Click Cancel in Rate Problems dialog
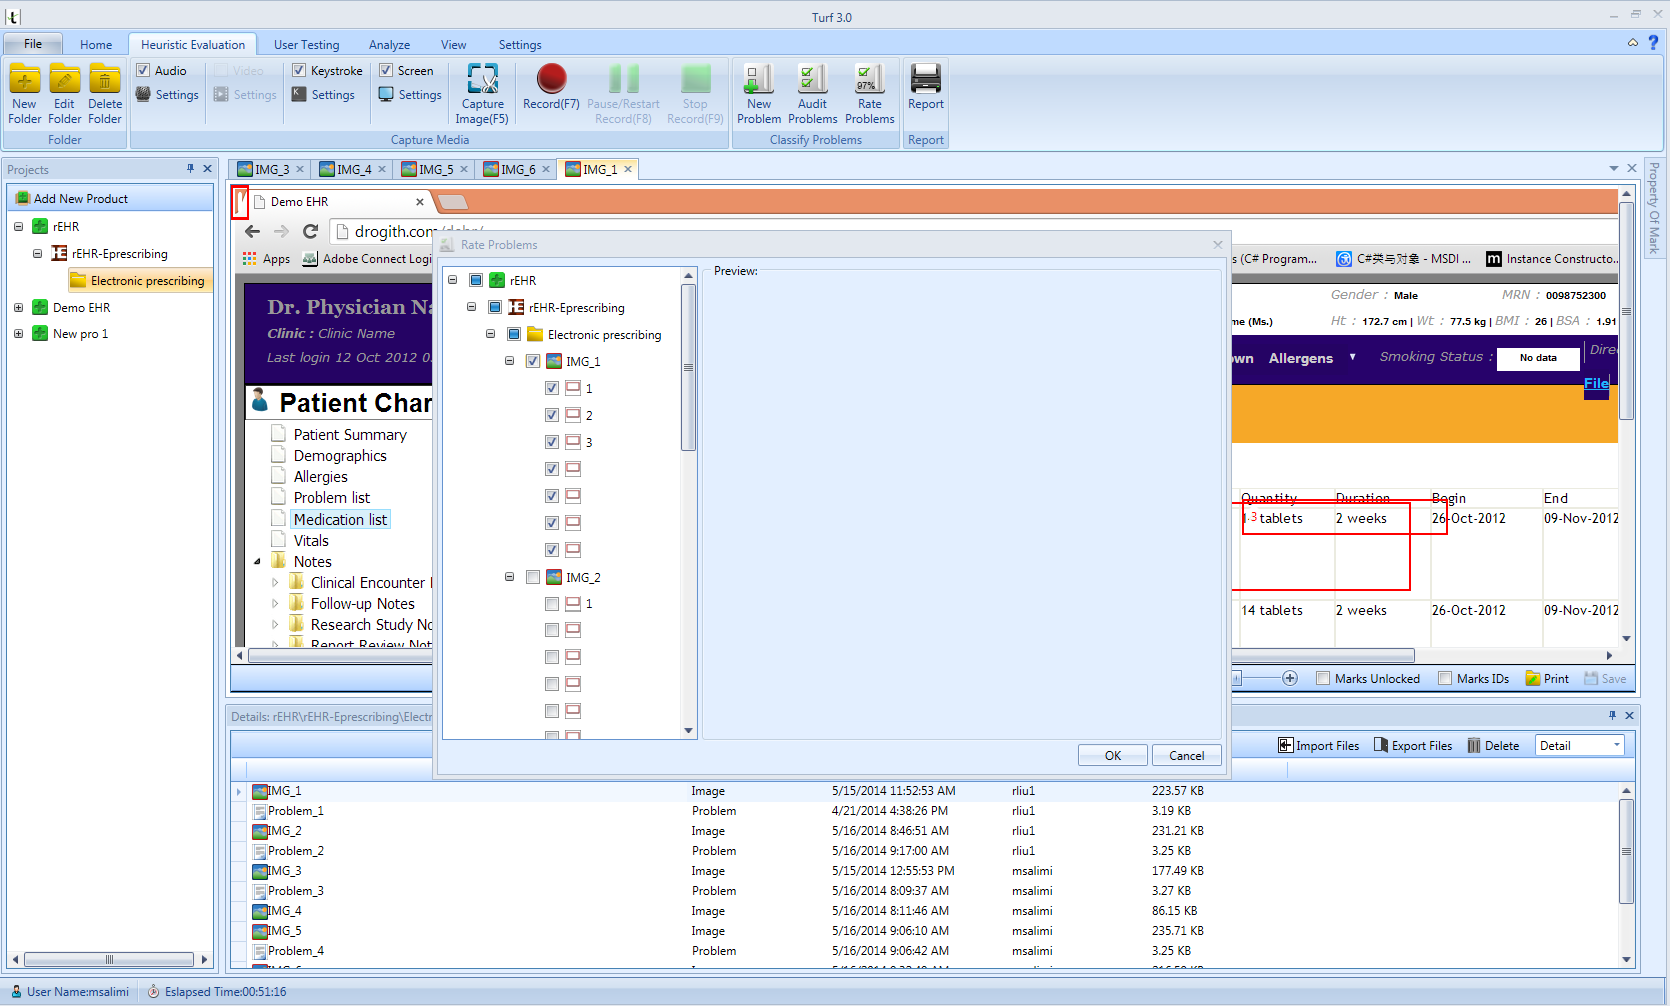 1186,756
